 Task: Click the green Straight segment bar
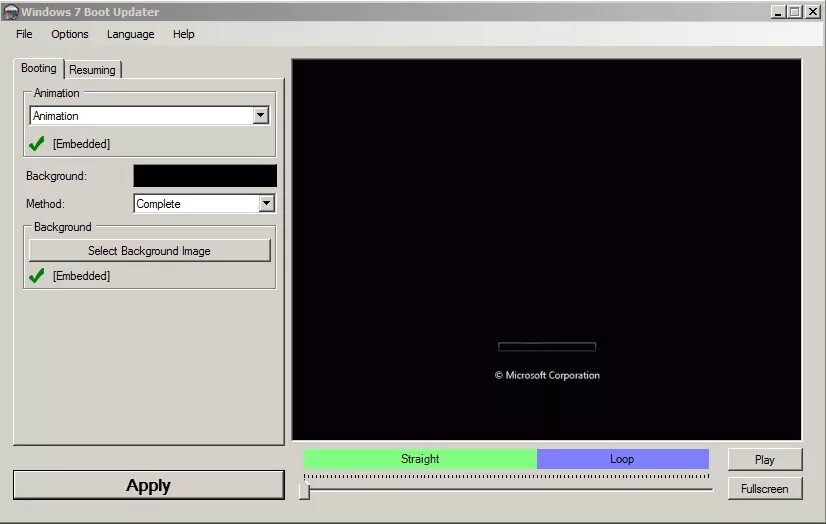point(420,459)
